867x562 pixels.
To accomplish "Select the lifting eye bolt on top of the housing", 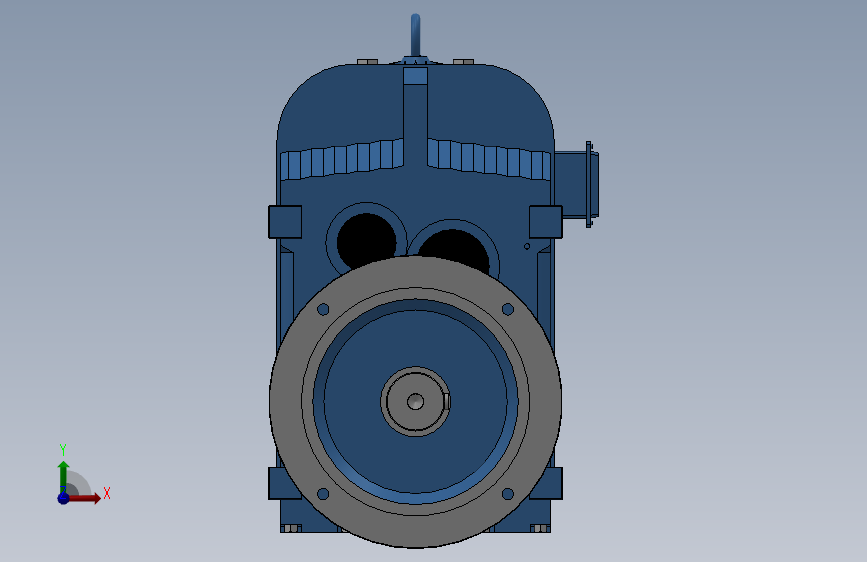I will tap(415, 35).
